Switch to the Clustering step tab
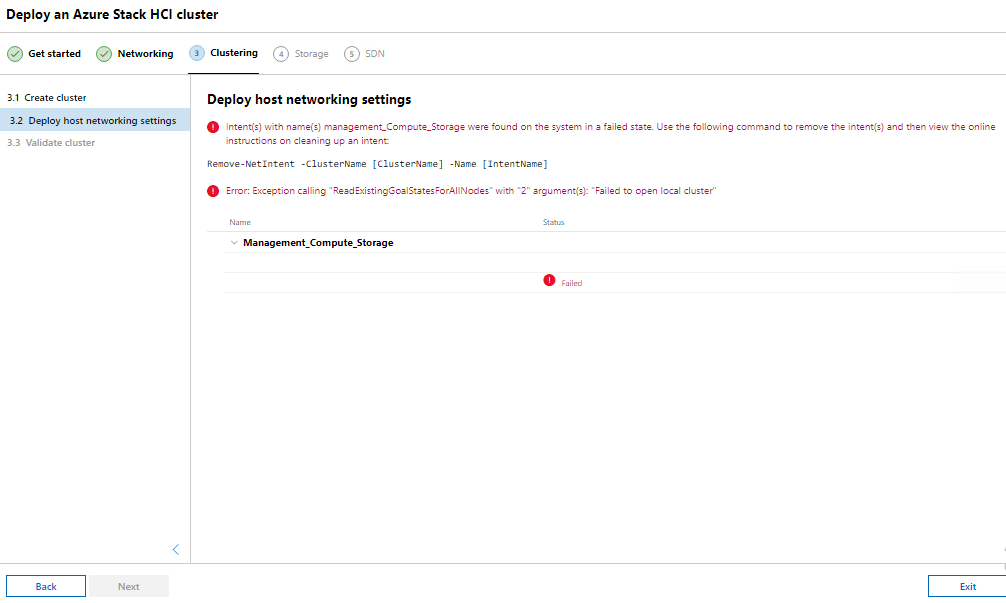The width and height of the screenshot is (1006, 603). tap(233, 53)
